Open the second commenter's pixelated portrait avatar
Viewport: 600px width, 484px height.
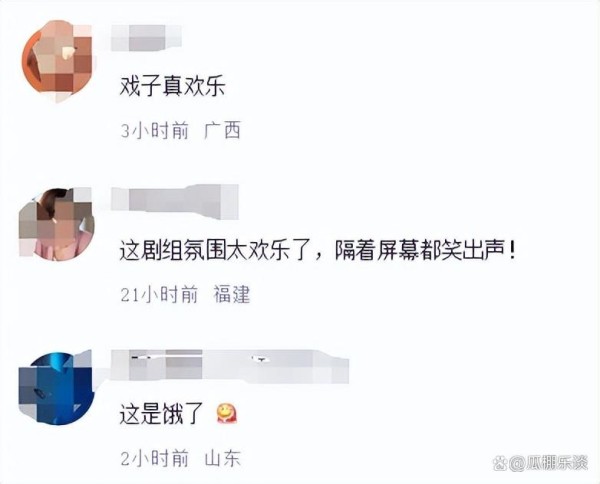[x=57, y=224]
